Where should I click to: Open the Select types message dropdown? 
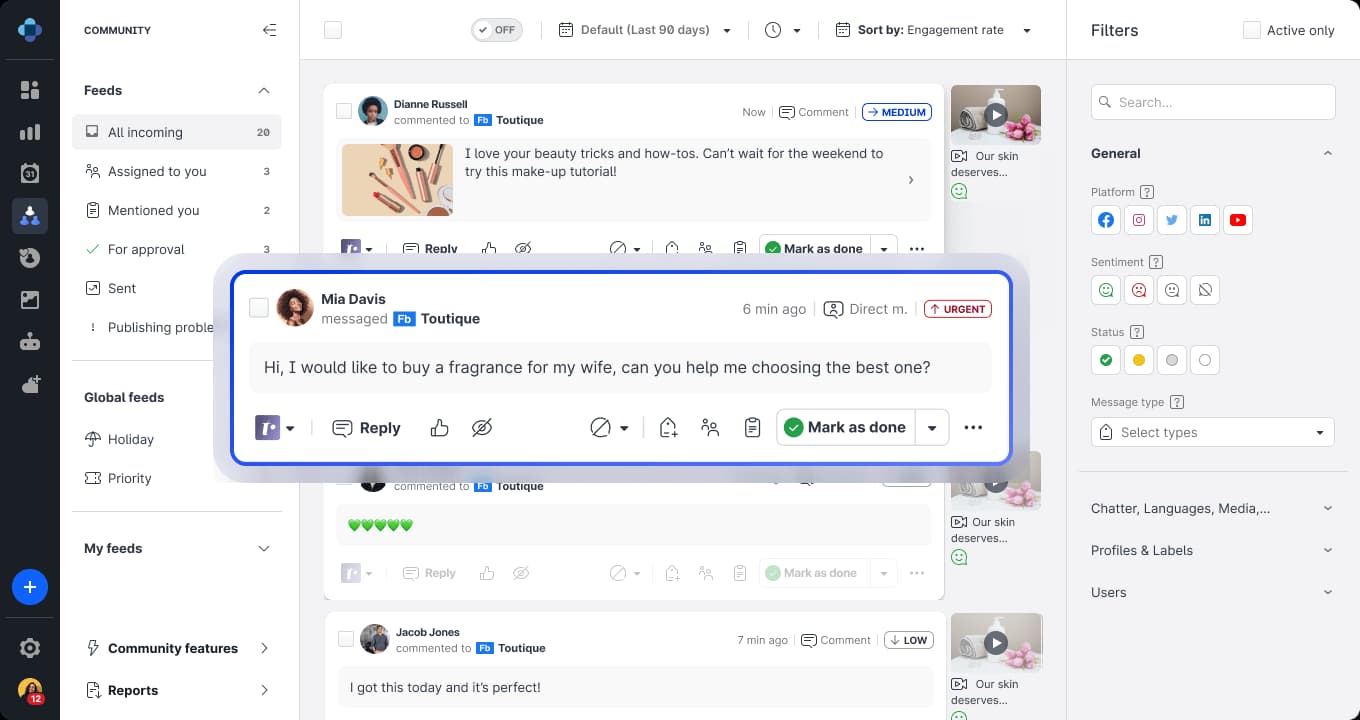point(1212,432)
